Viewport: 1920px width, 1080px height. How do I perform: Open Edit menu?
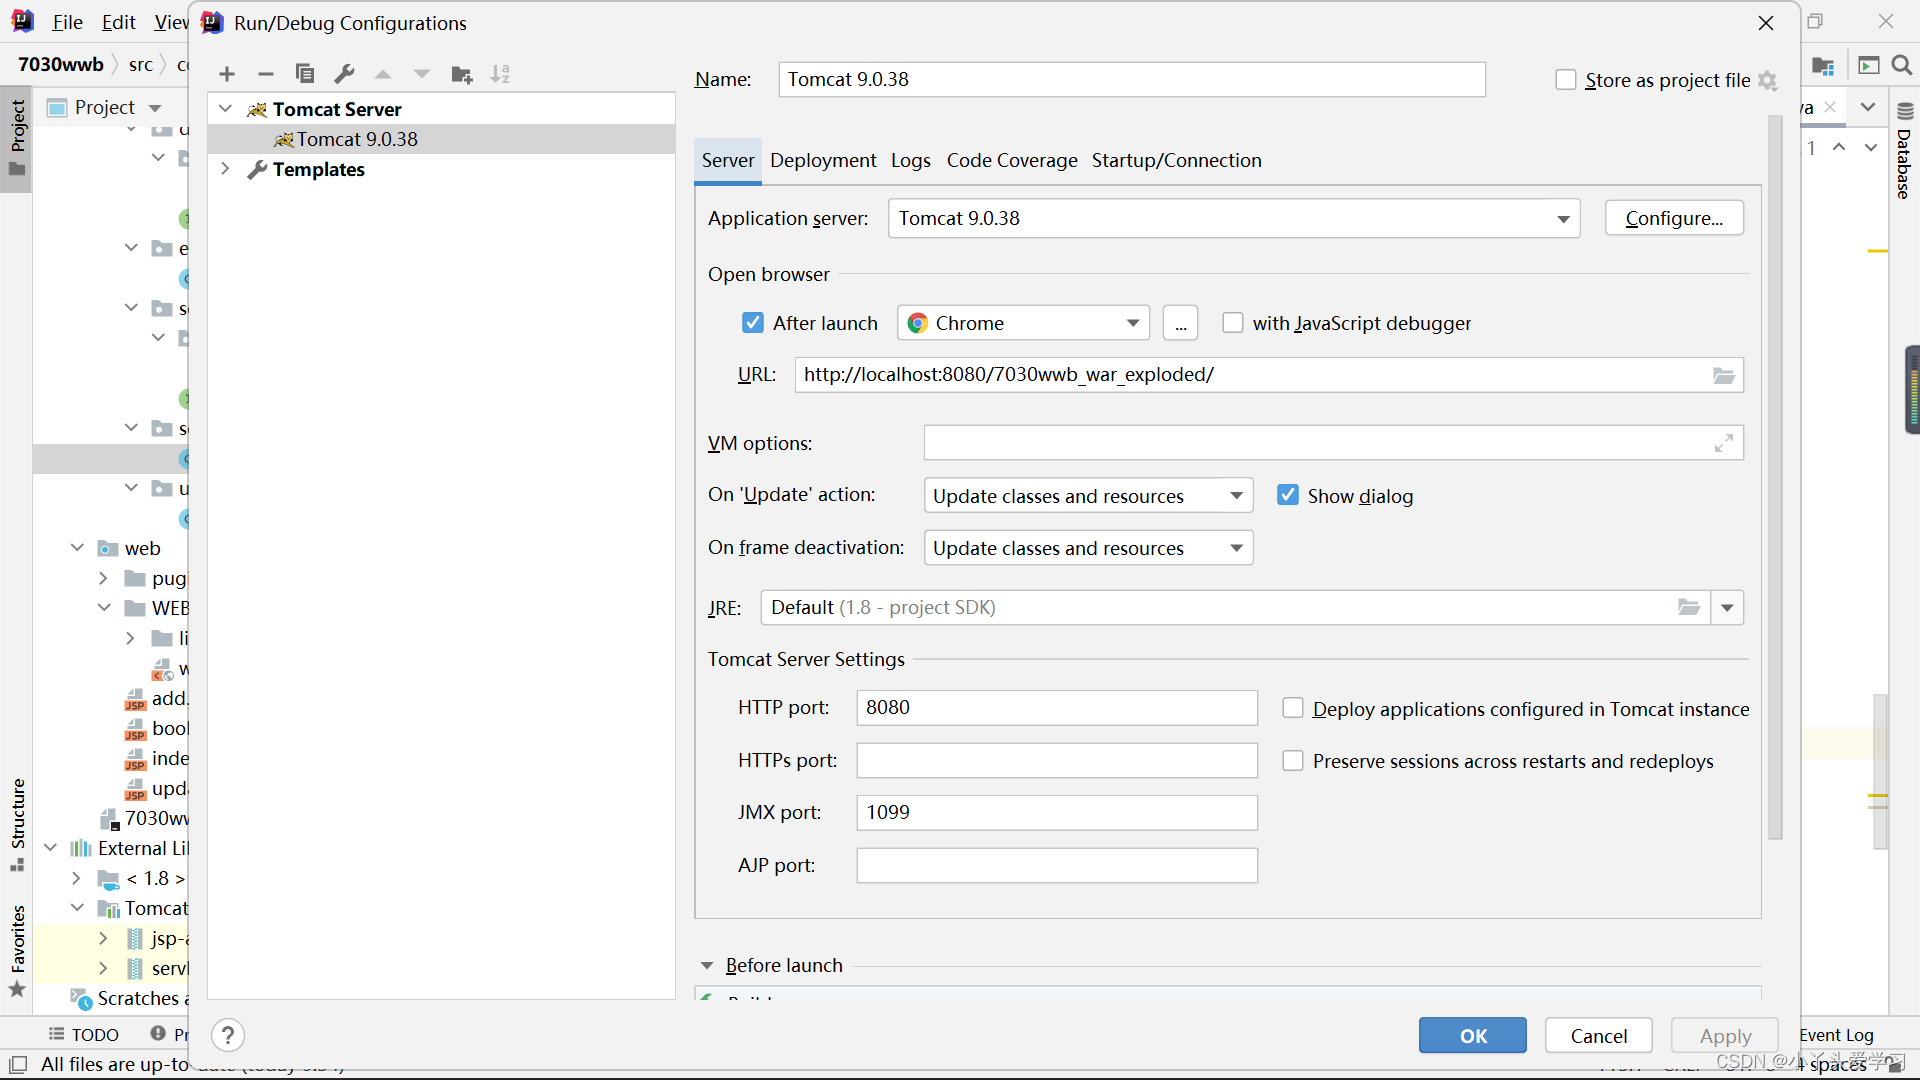[x=118, y=22]
